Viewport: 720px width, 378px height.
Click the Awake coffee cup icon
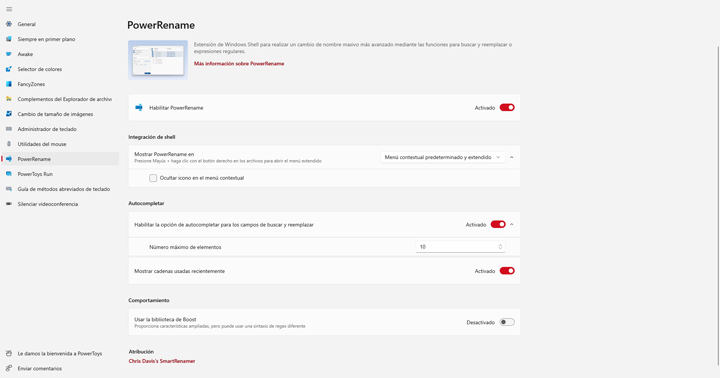coord(9,54)
